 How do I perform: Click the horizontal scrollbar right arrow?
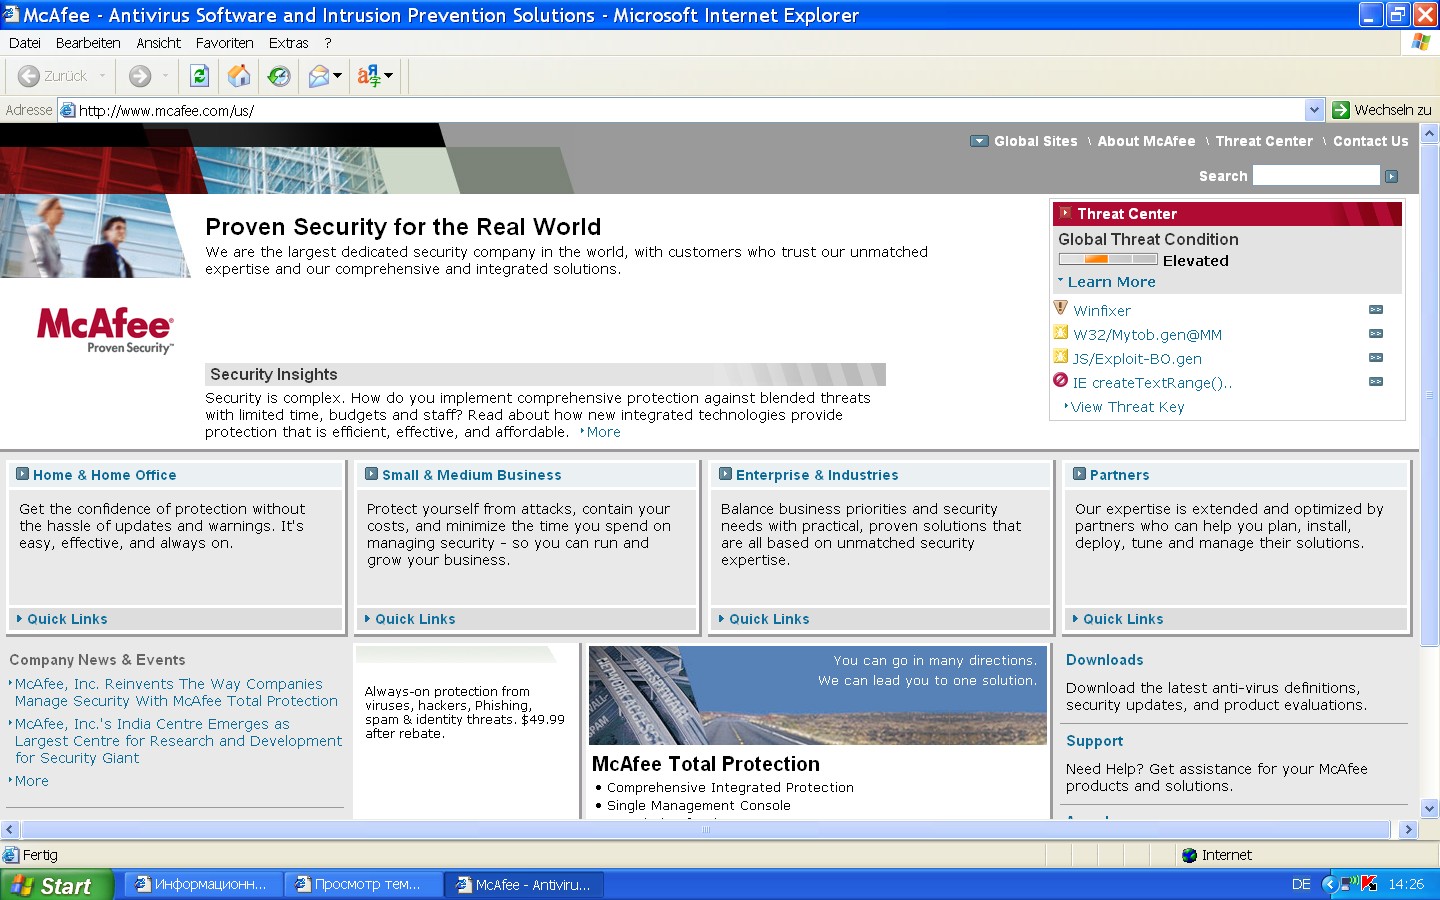(x=1408, y=829)
